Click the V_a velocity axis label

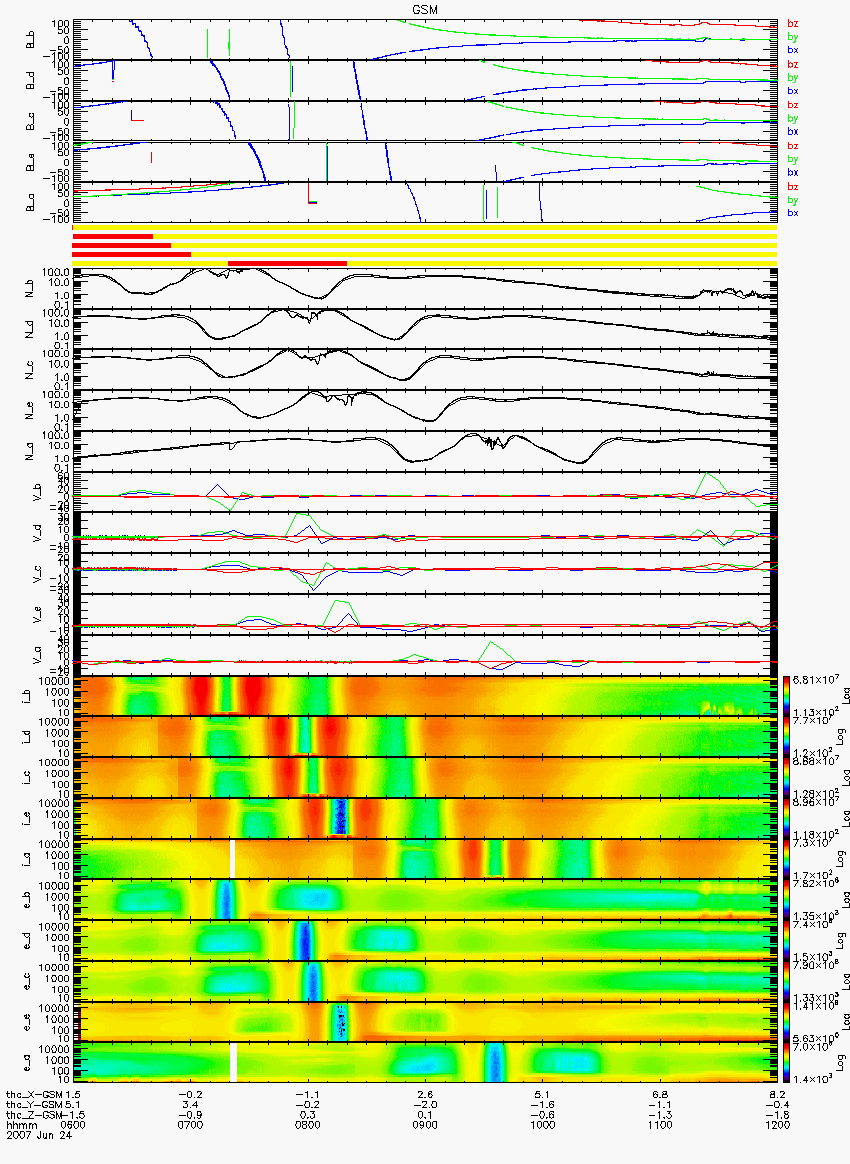pyautogui.click(x=37, y=655)
